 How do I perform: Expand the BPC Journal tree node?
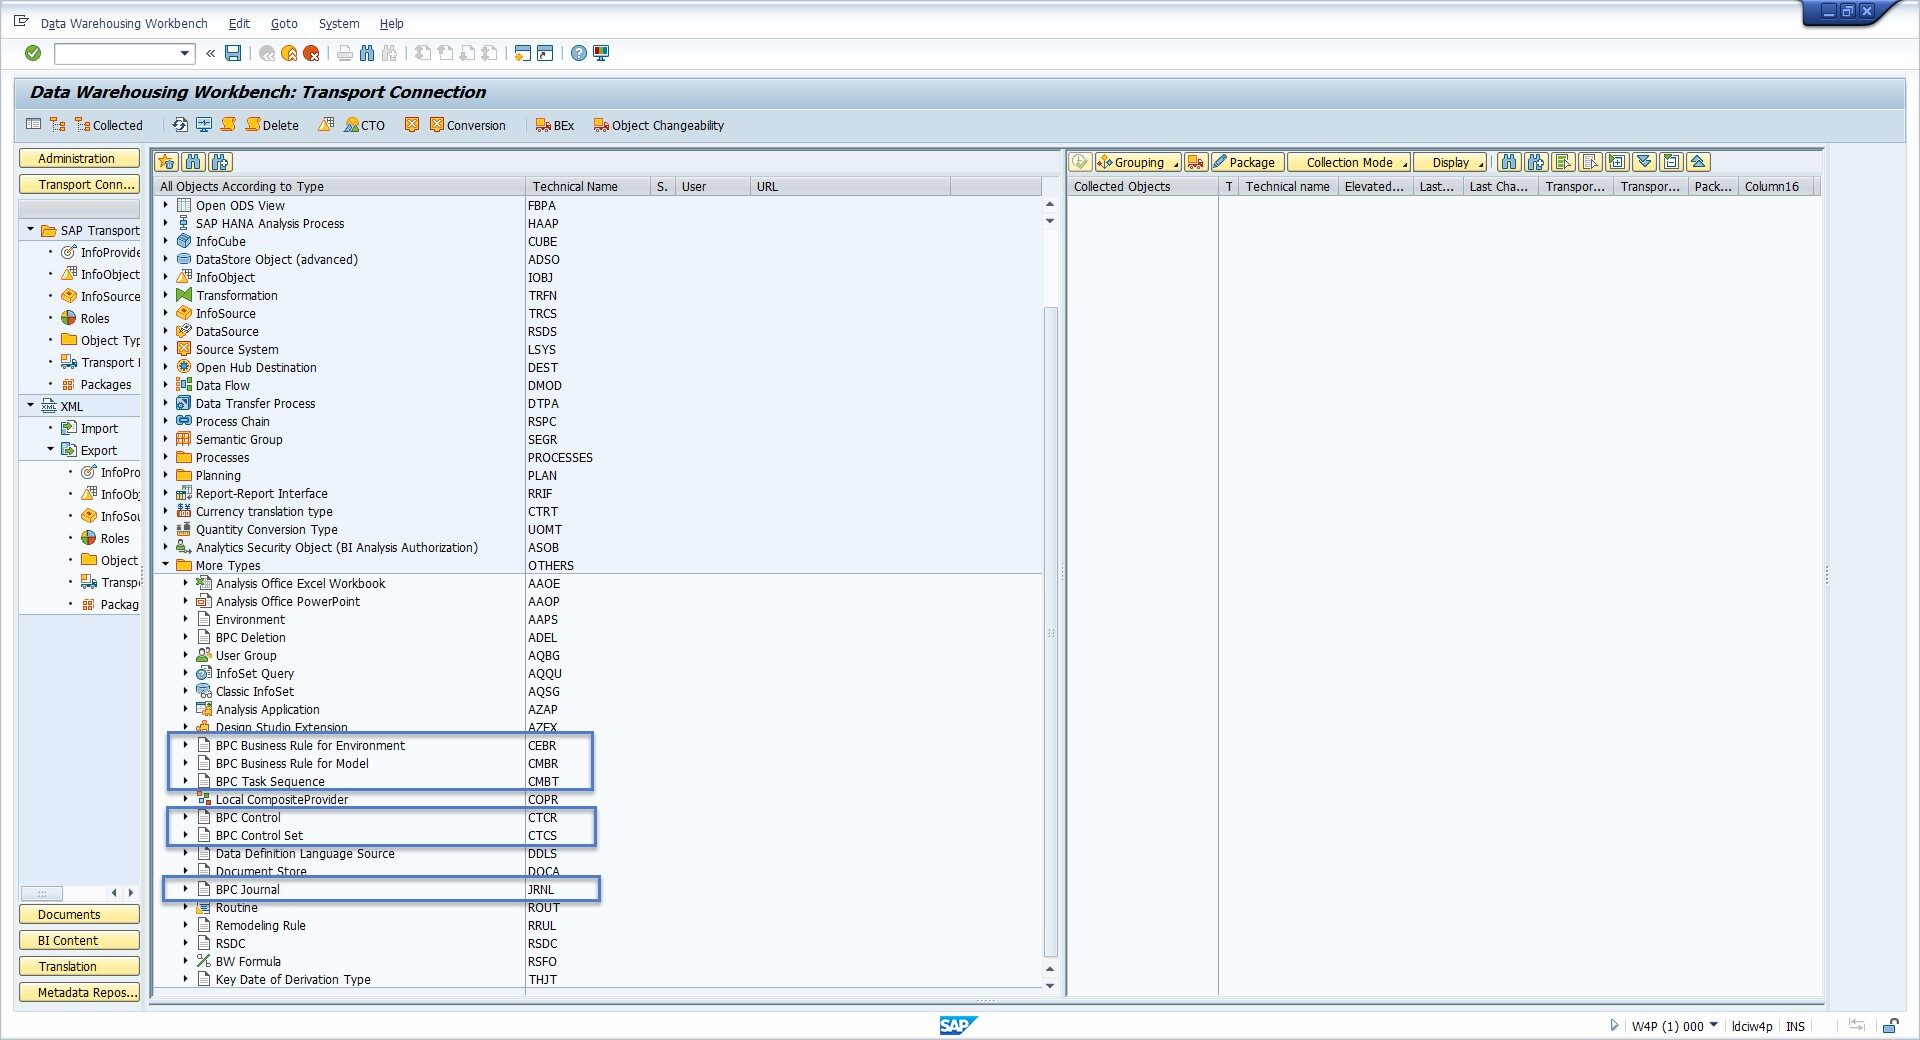pos(186,889)
